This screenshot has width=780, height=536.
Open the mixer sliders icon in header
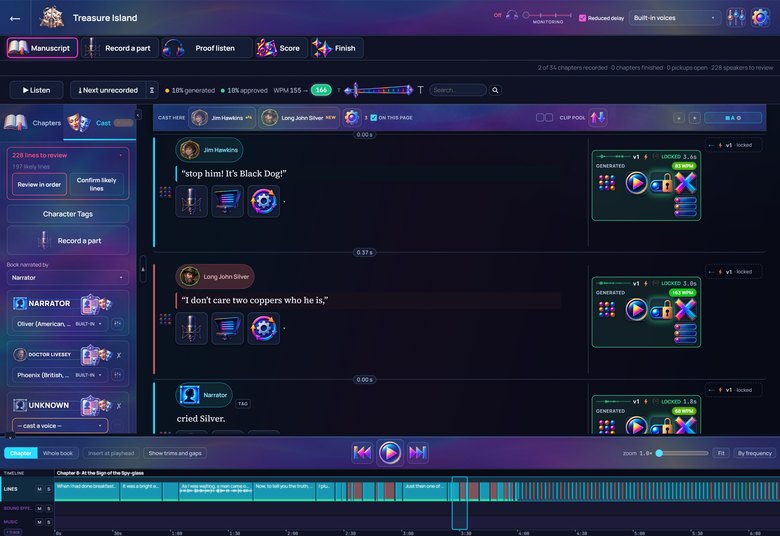pos(736,18)
